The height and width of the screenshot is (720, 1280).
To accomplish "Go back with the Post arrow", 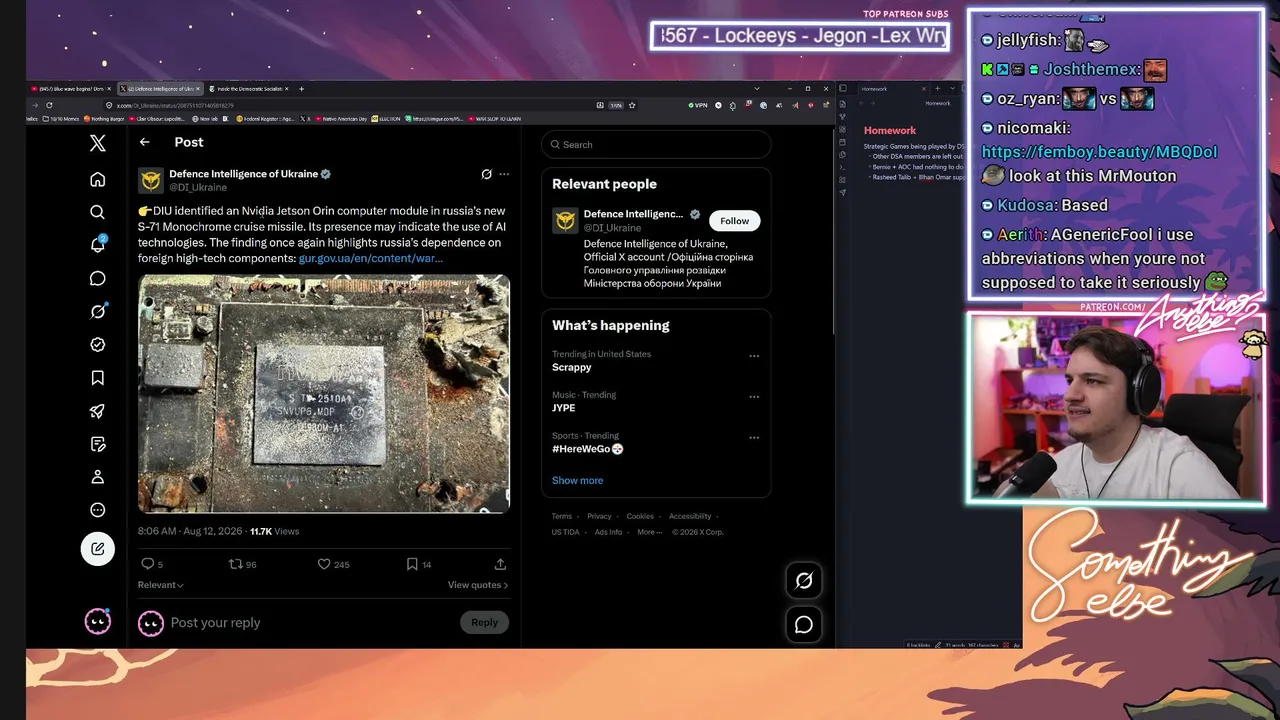I will coord(145,142).
